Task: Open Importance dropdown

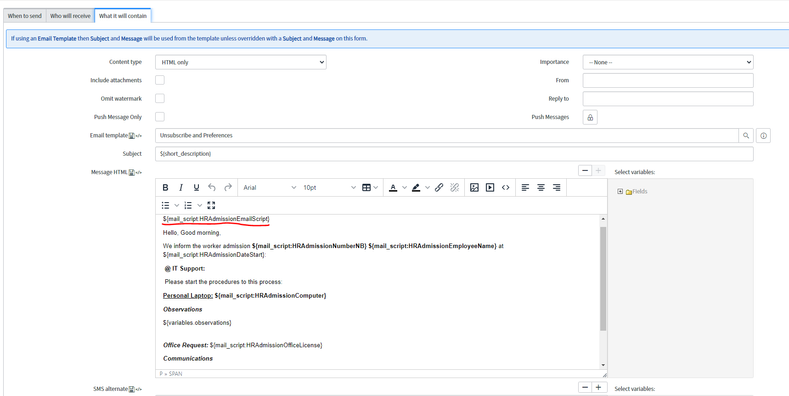Action: [668, 62]
